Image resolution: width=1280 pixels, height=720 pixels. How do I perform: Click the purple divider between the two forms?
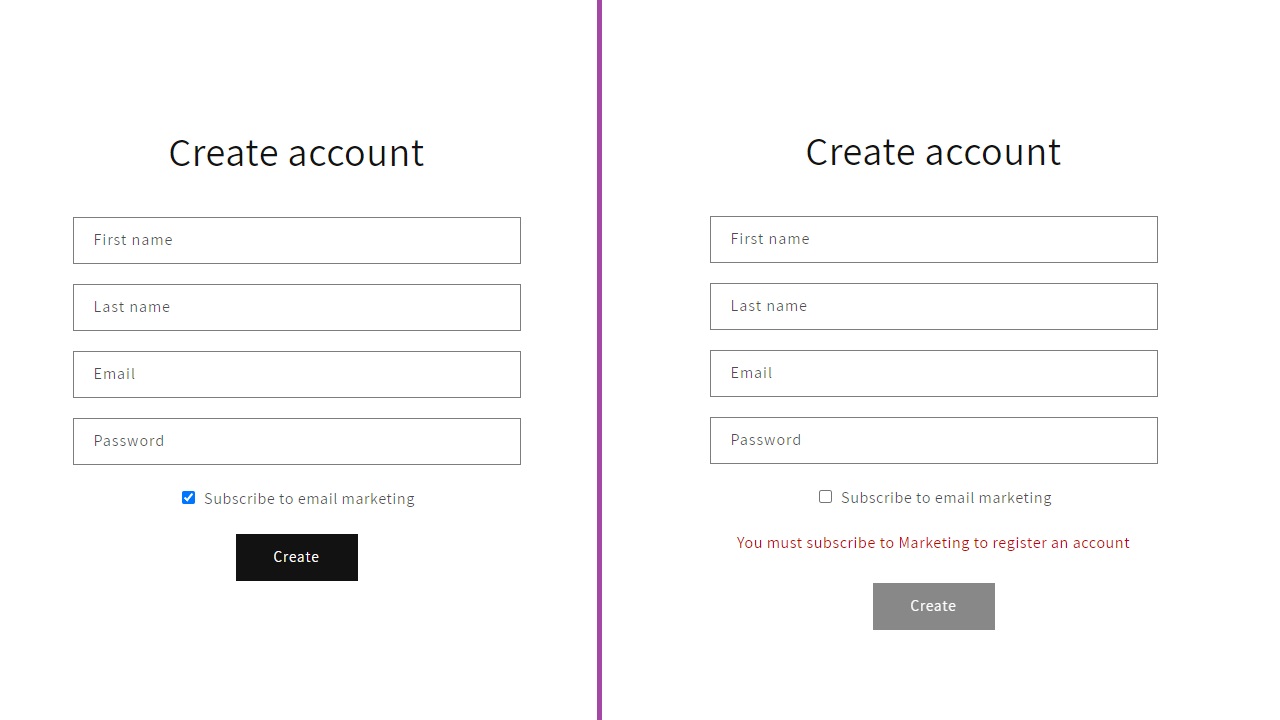[599, 360]
